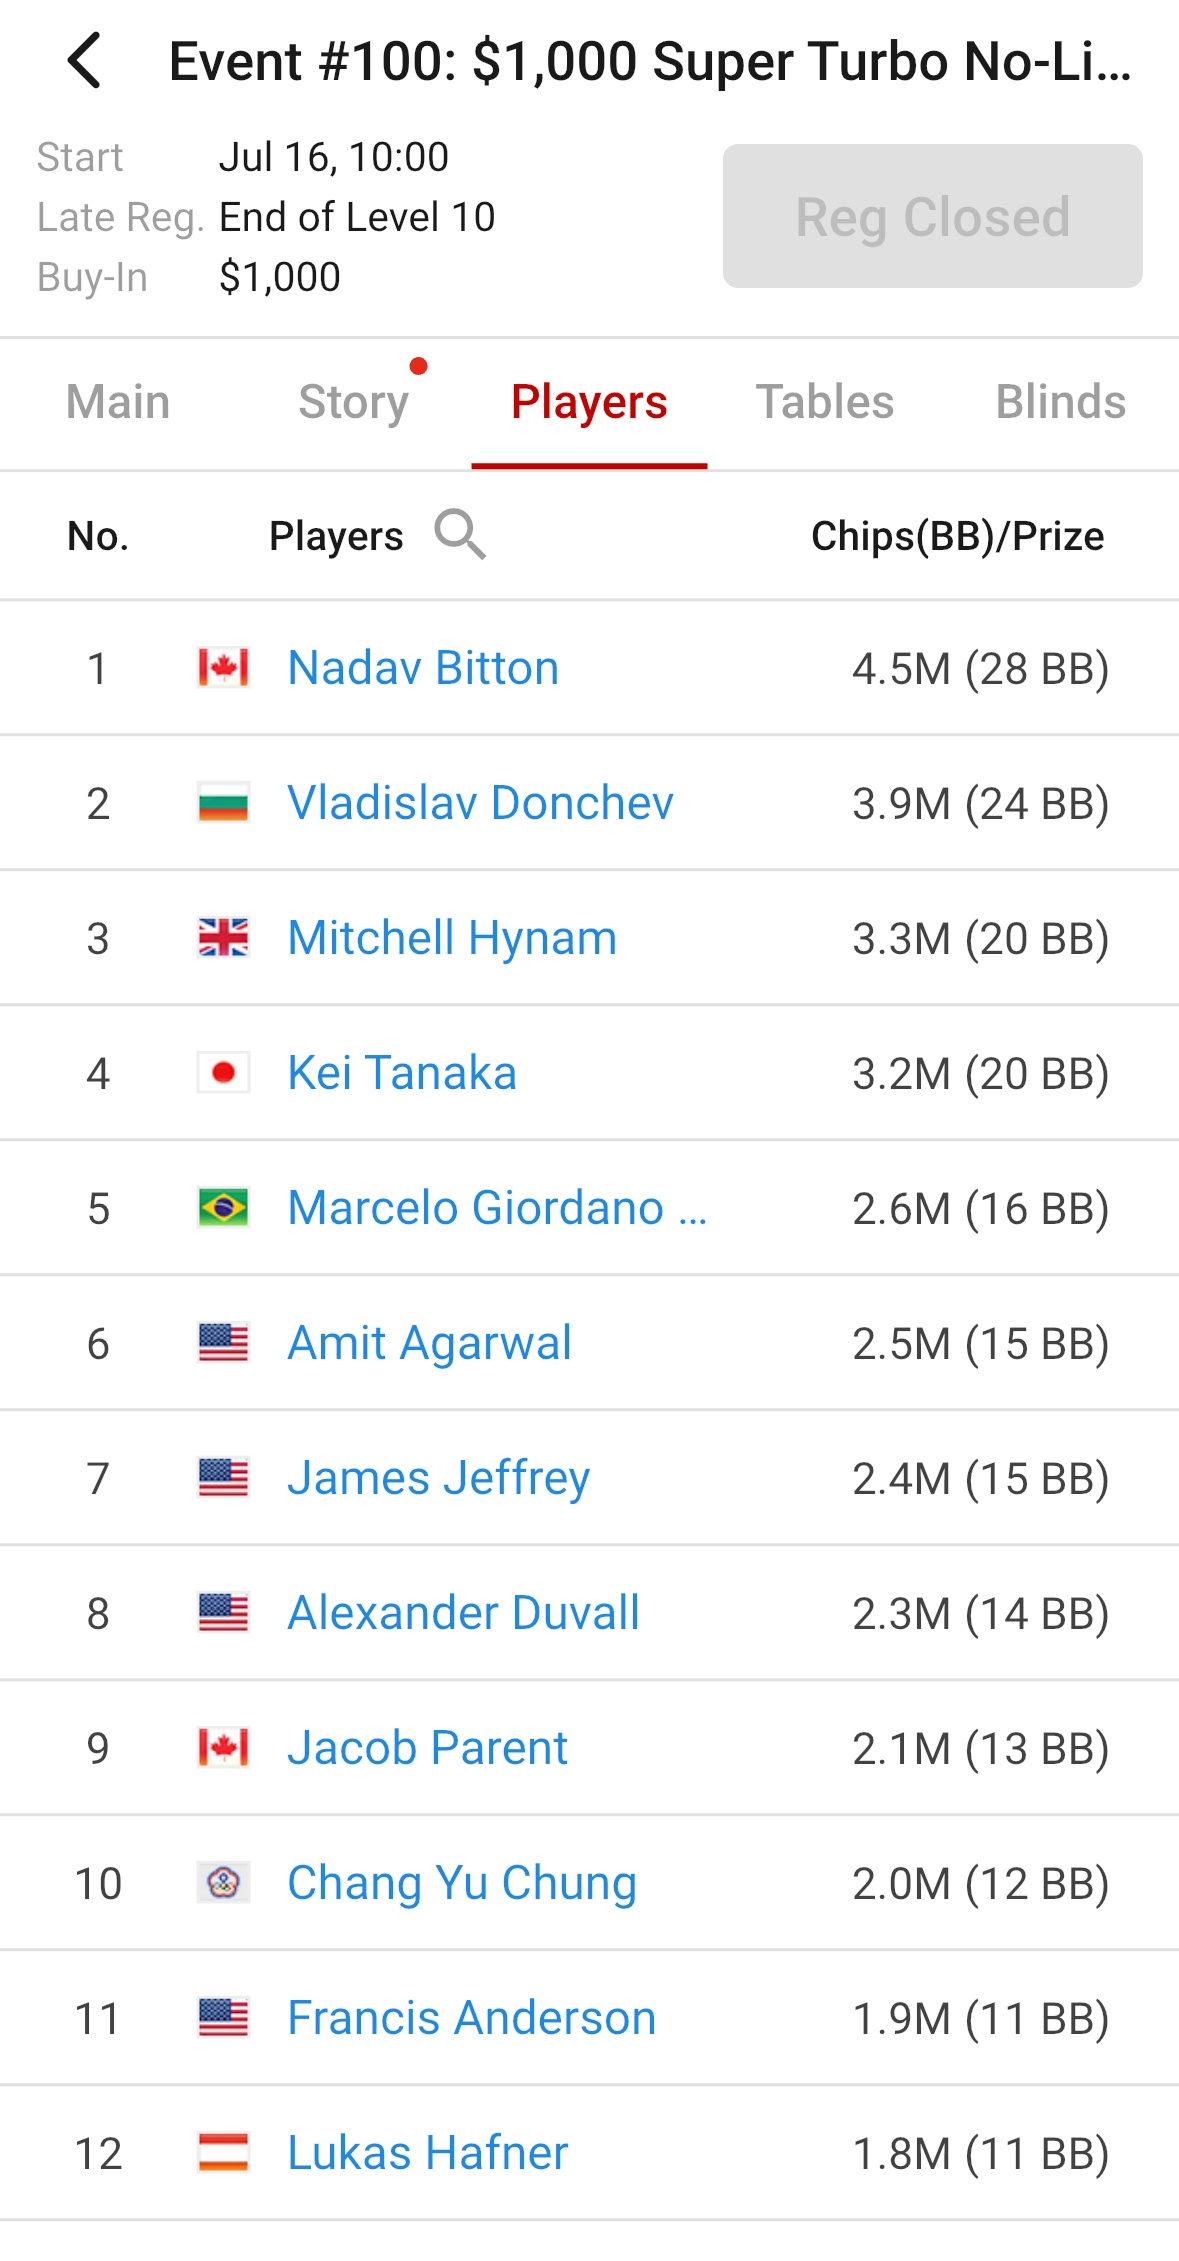The image size is (1179, 2261).
Task: View James Jeffrey's player page
Action: [x=438, y=1478]
